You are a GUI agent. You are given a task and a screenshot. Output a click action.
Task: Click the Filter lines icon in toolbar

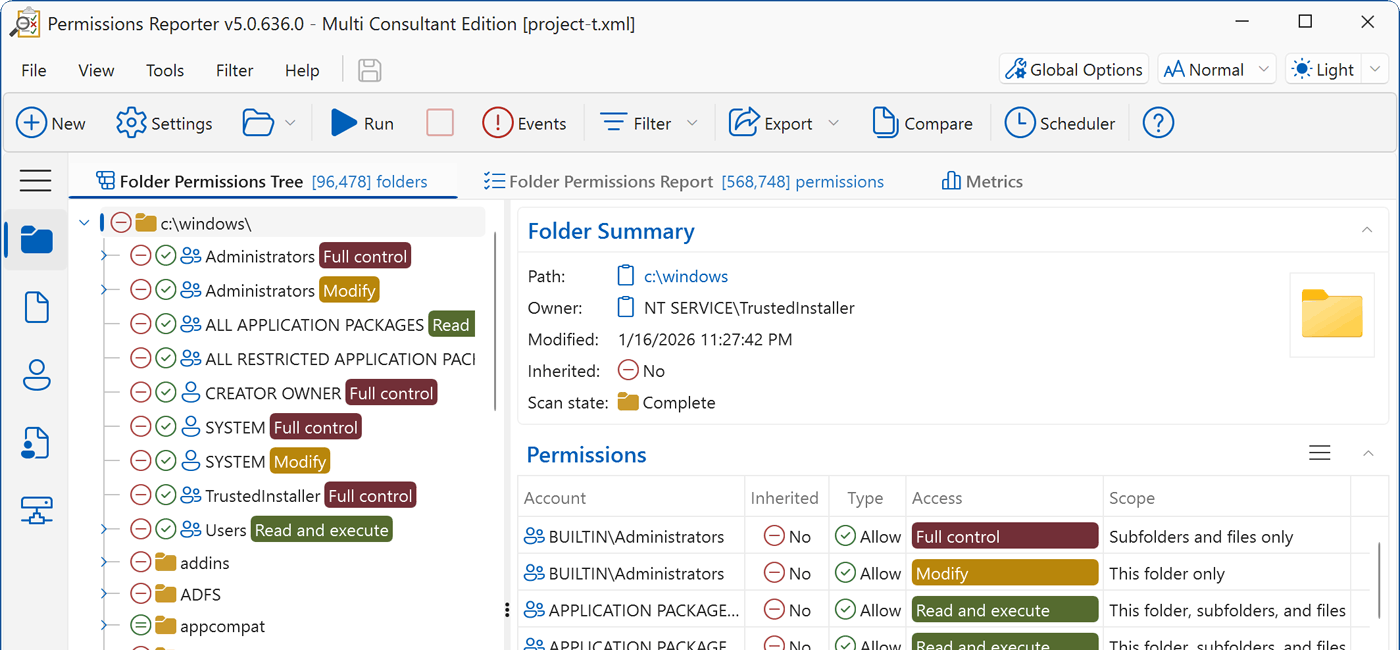[613, 123]
